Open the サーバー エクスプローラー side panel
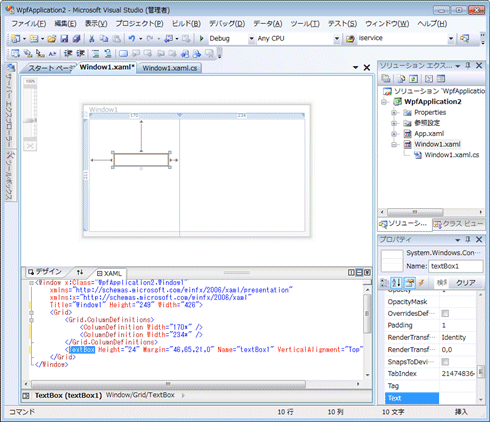The height and width of the screenshot is (422, 490). point(10,105)
